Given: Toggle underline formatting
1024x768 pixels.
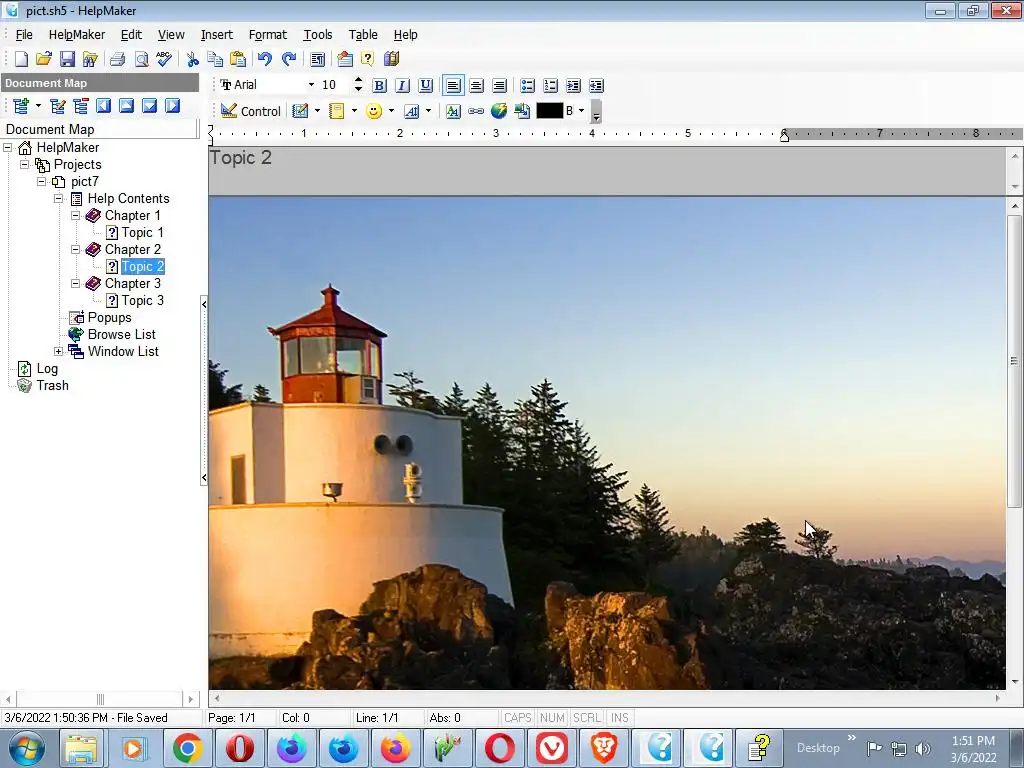Looking at the screenshot, I should click(426, 86).
